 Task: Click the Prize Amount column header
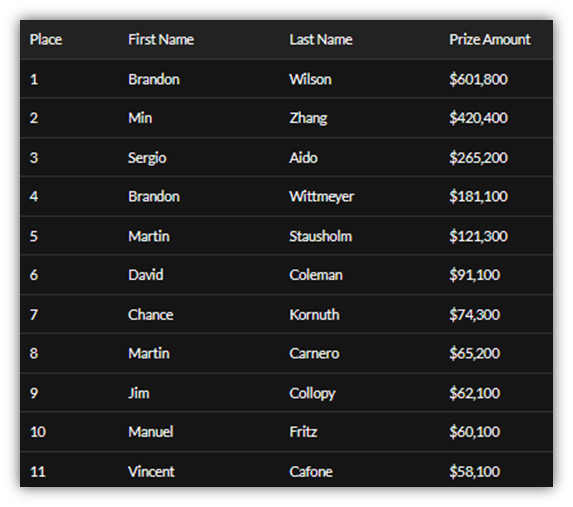pos(490,39)
